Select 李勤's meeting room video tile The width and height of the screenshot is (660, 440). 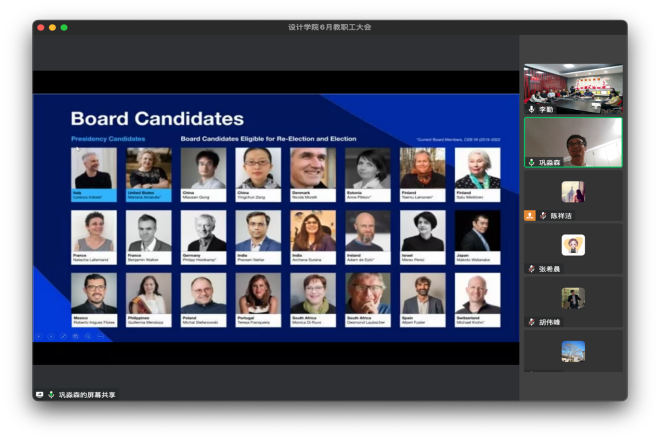click(573, 86)
